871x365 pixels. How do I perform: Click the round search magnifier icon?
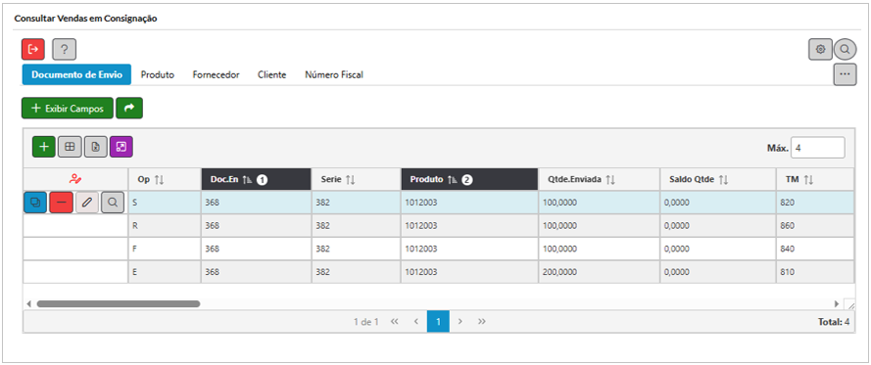tap(845, 49)
